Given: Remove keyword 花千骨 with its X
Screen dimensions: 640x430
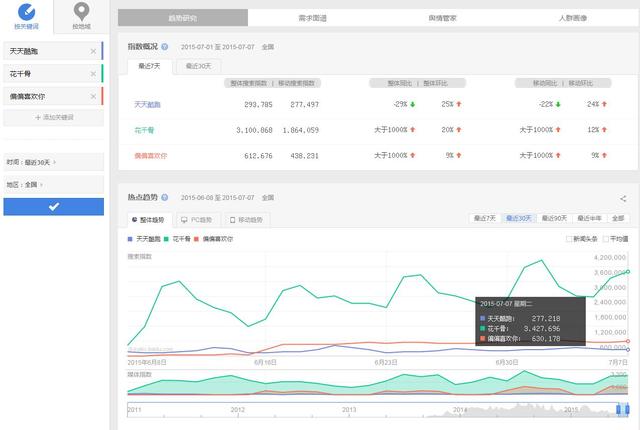Looking at the screenshot, I should (93, 74).
